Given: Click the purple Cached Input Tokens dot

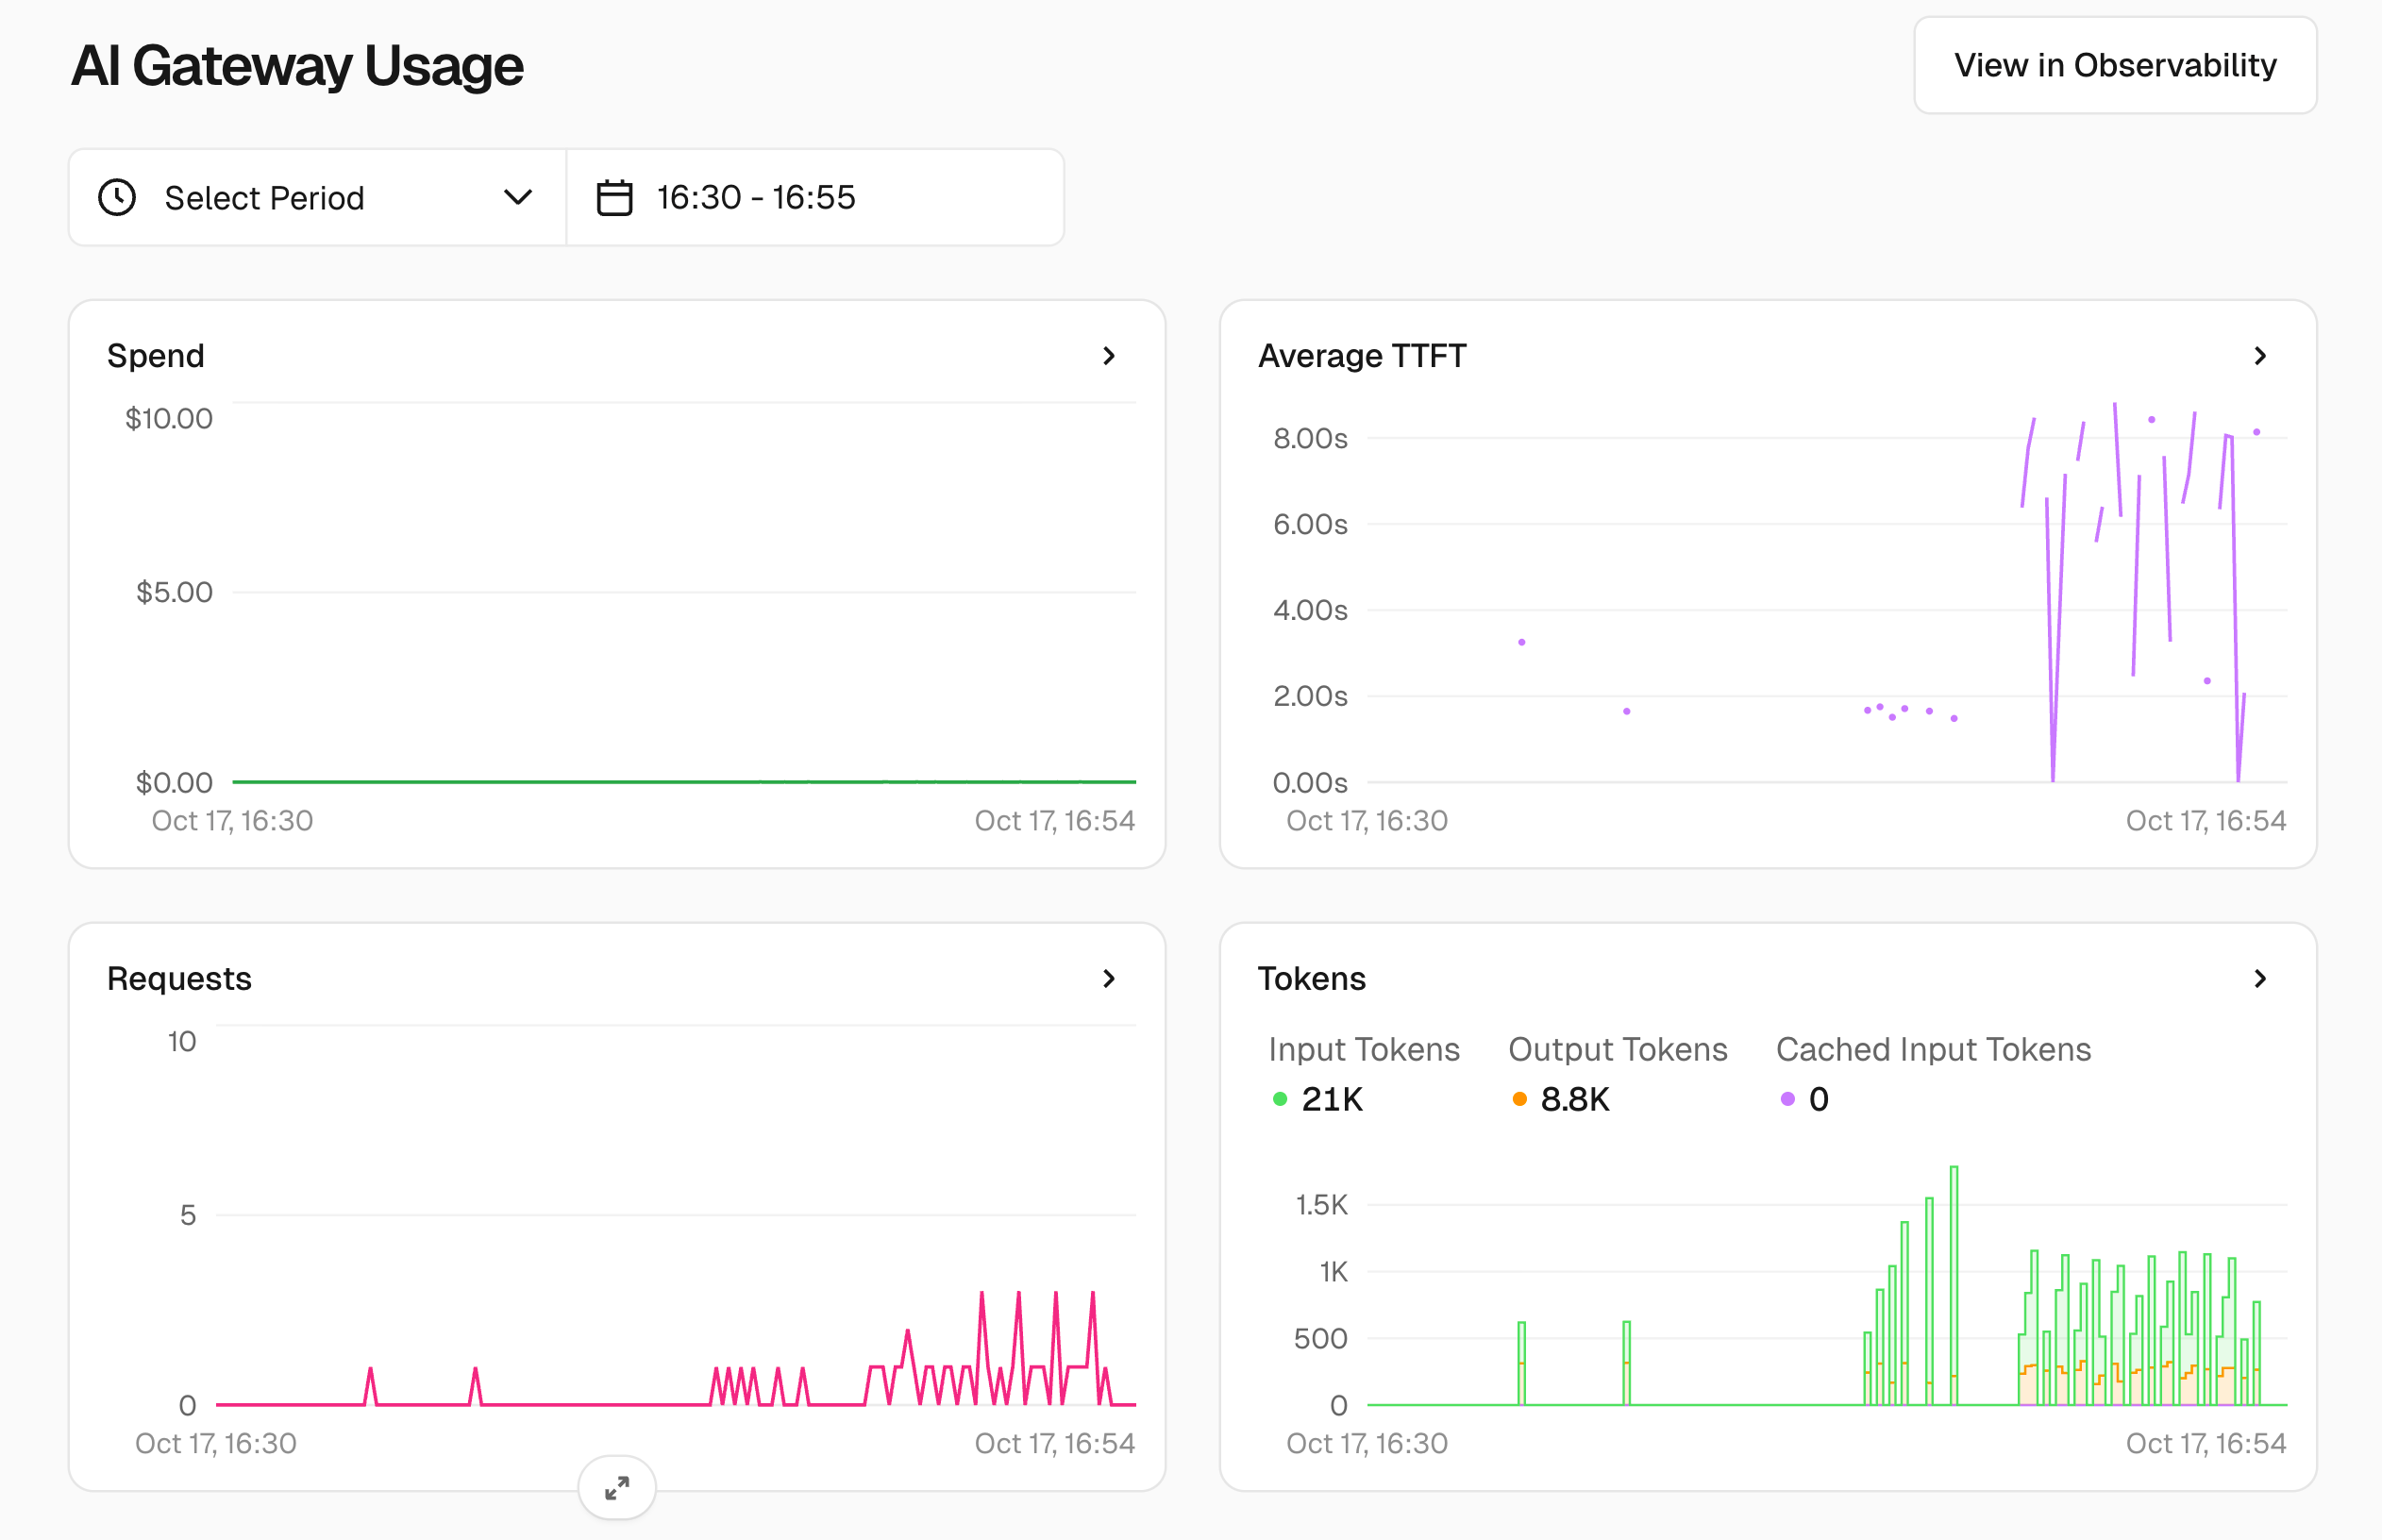Looking at the screenshot, I should click(x=1787, y=1099).
